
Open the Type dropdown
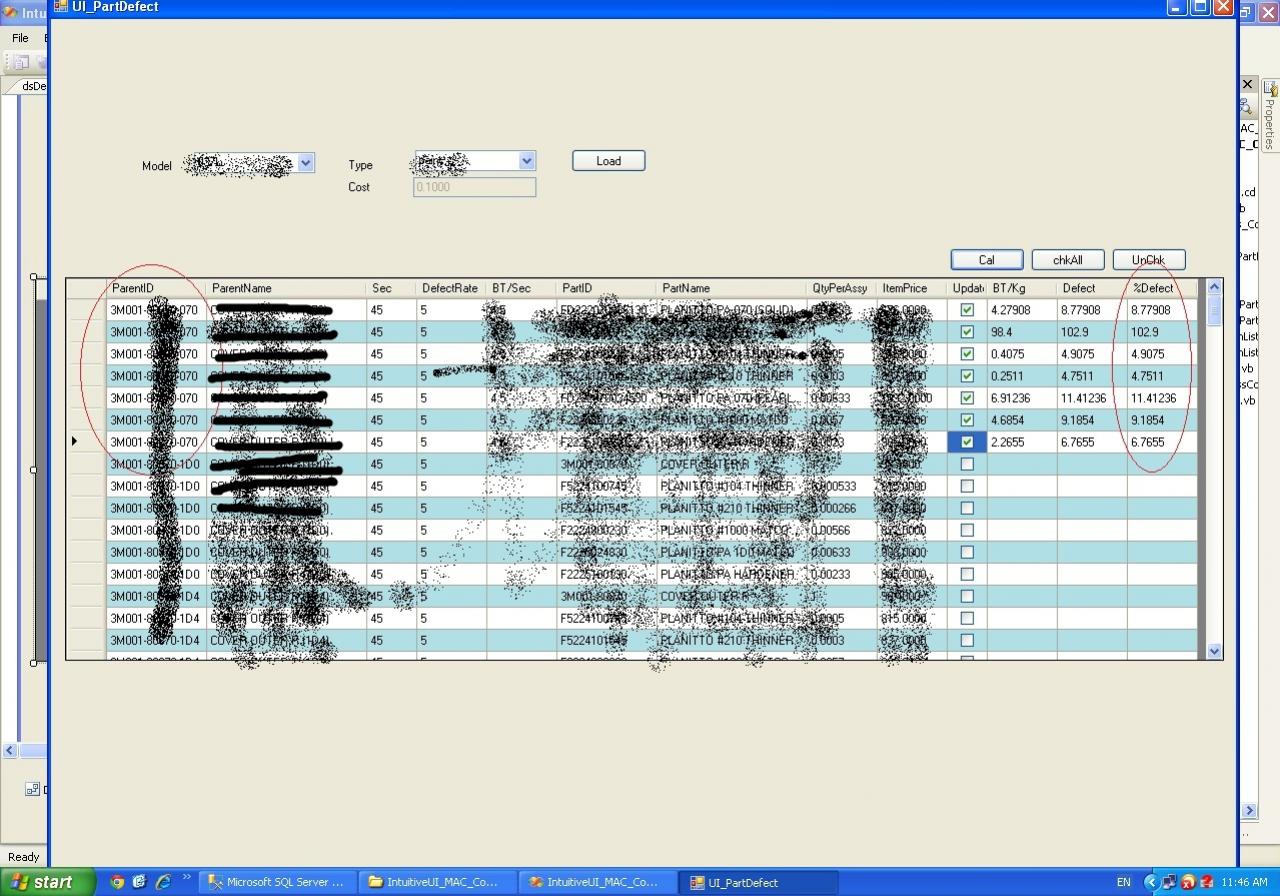click(527, 160)
